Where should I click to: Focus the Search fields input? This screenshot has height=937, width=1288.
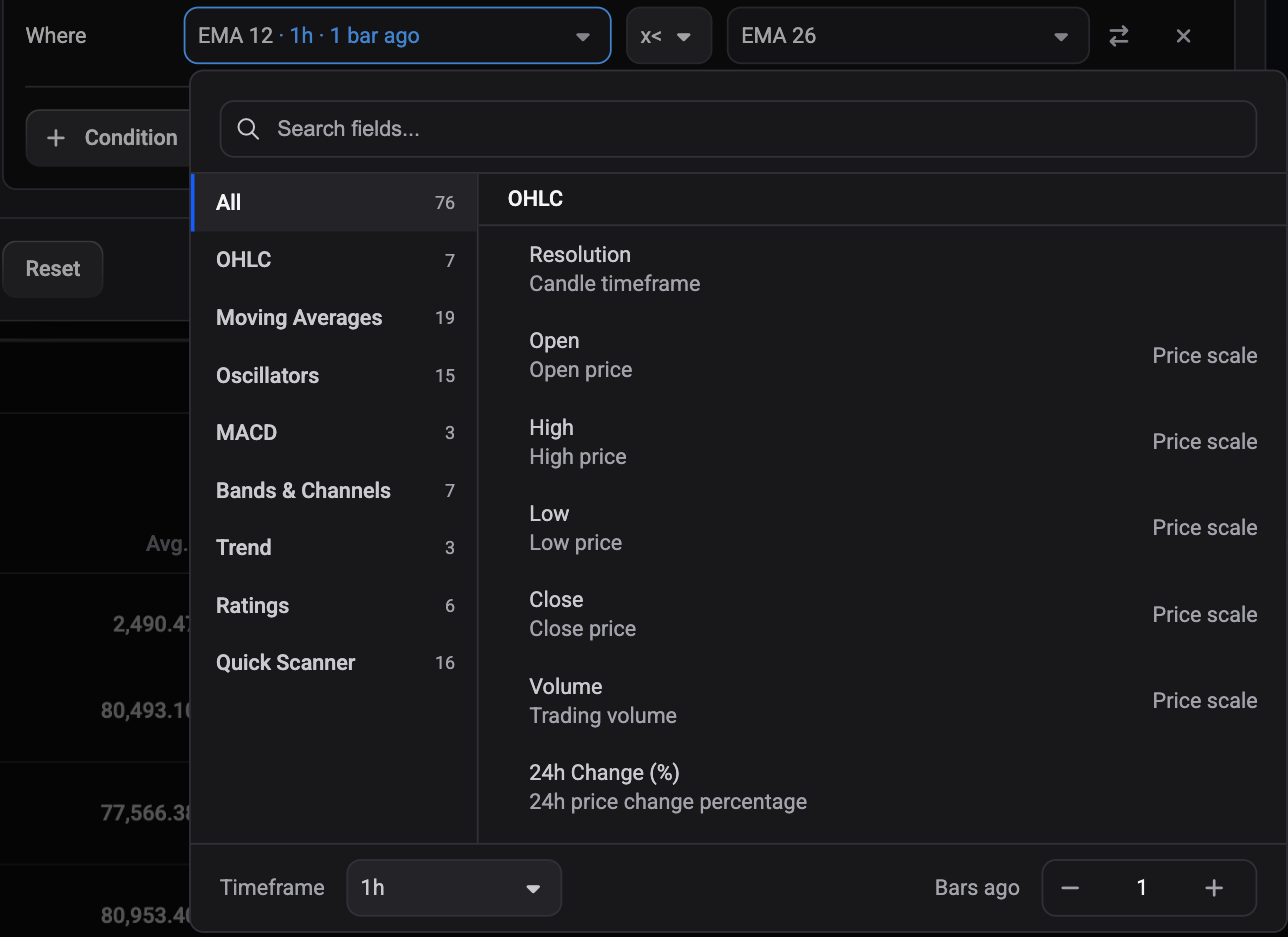pyautogui.click(x=738, y=129)
